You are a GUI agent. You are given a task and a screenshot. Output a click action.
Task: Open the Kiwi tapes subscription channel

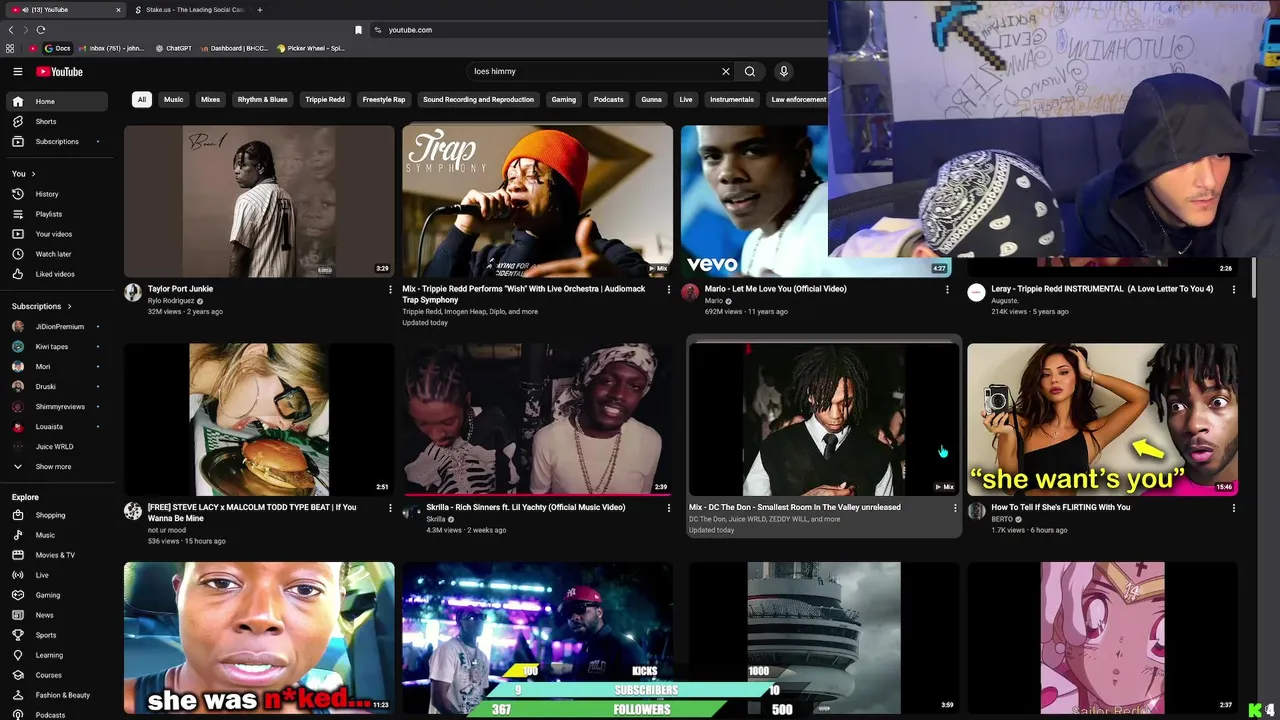[x=57, y=347]
